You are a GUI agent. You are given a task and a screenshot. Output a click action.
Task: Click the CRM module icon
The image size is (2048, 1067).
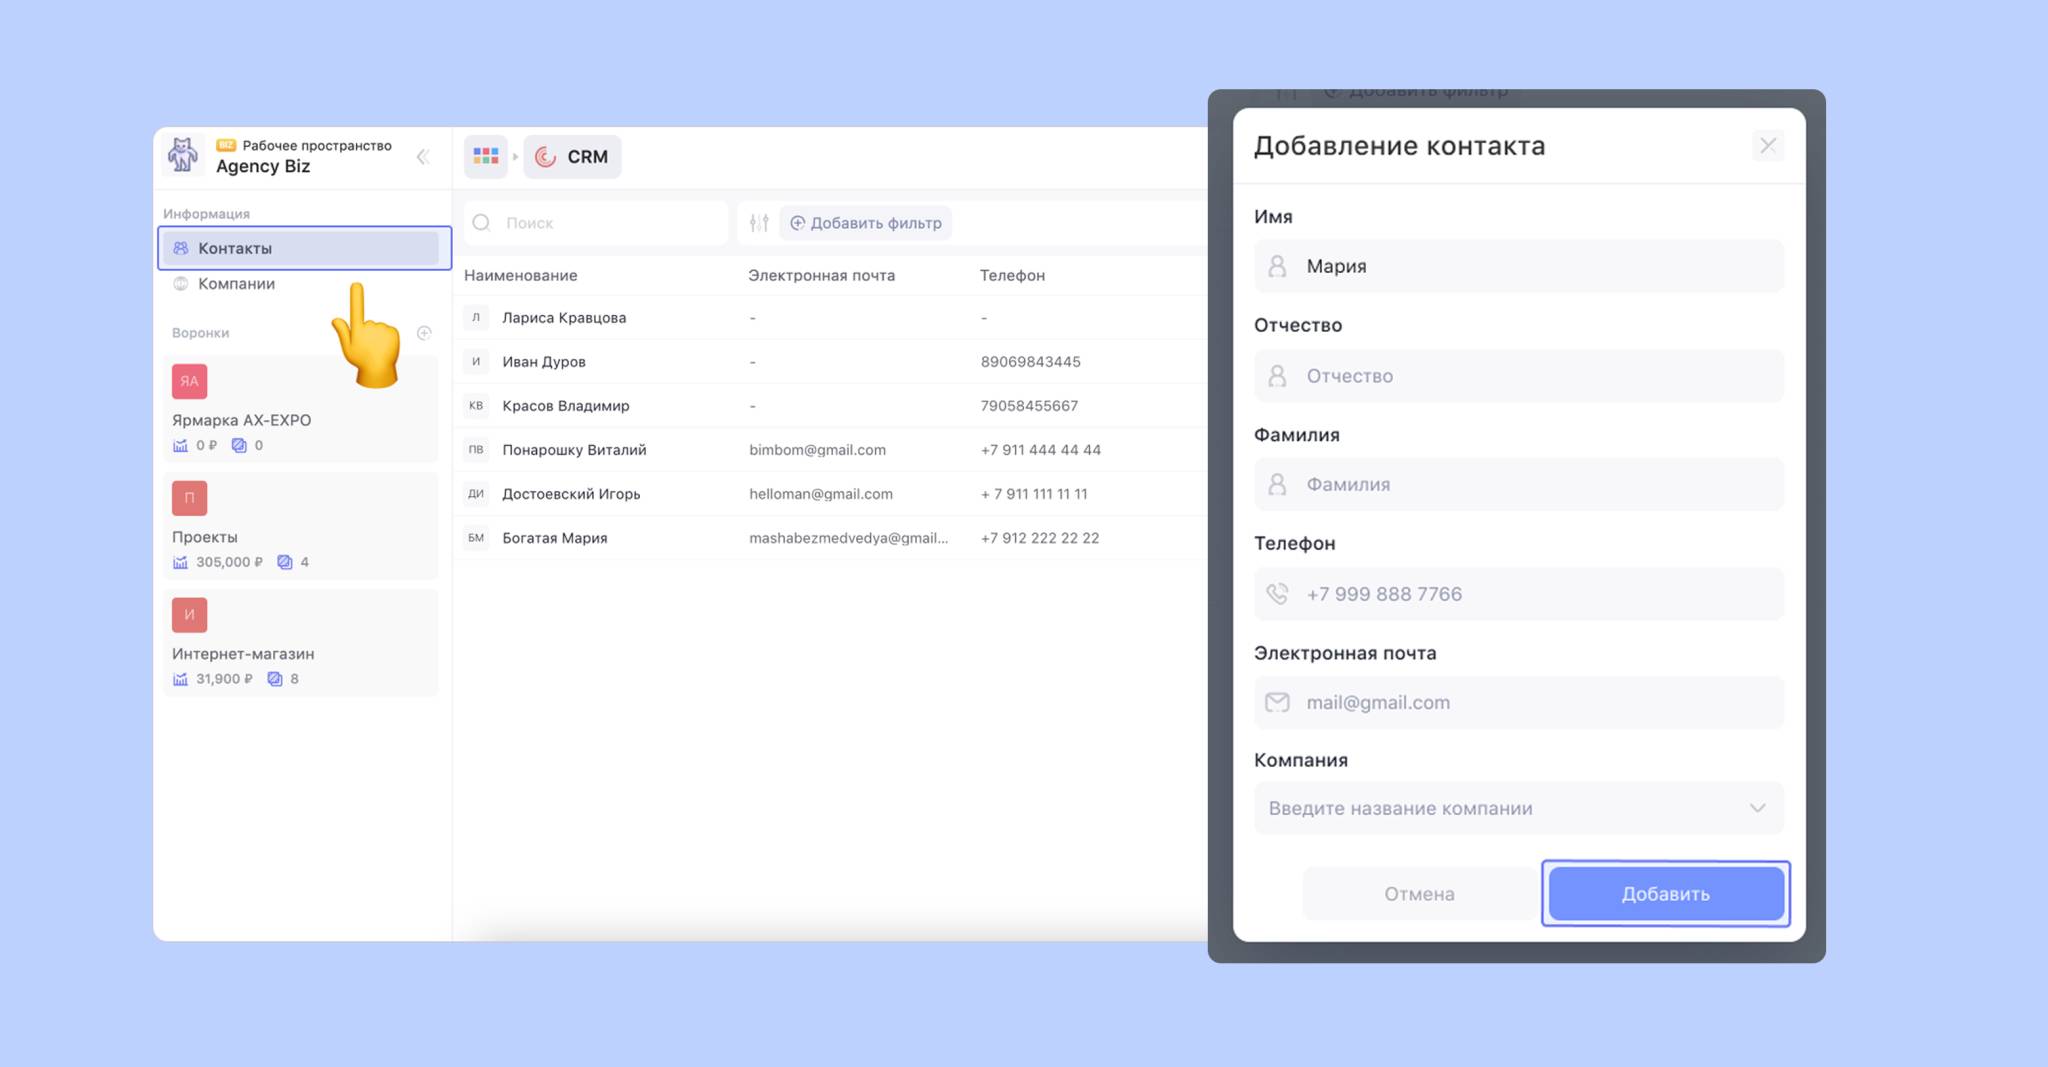[x=545, y=157]
